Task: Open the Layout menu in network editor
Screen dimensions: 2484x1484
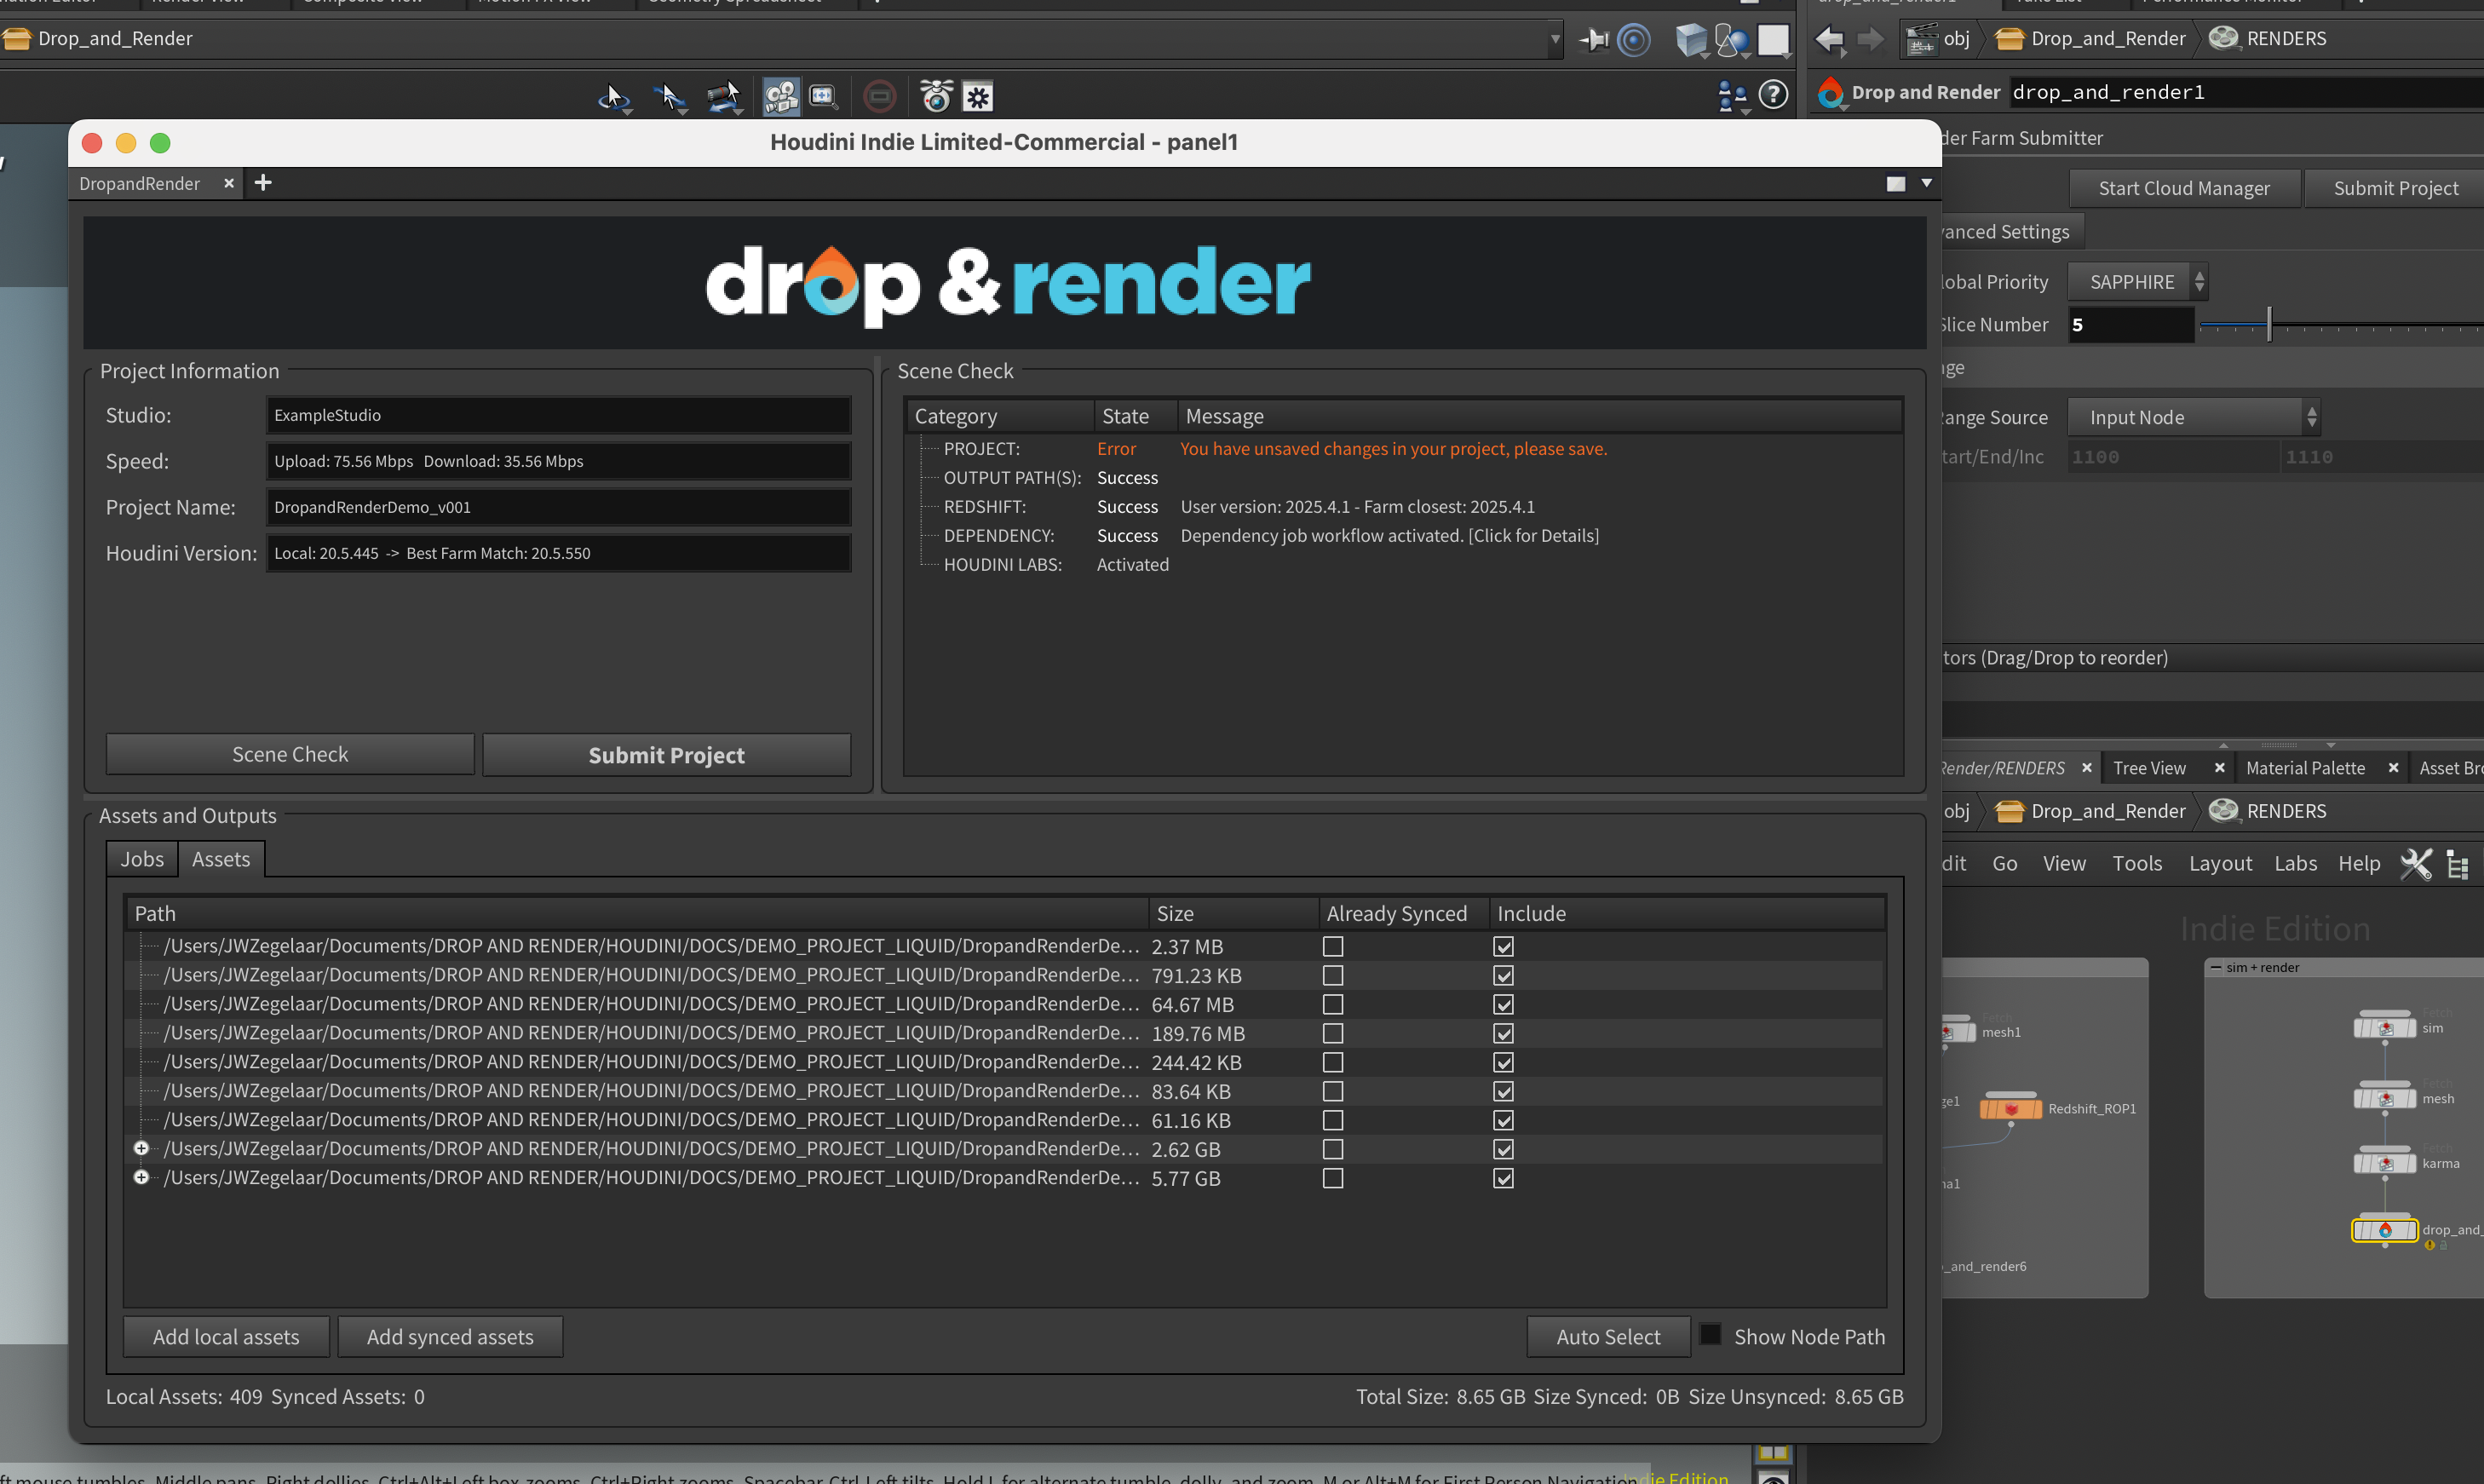Action: 2220,863
